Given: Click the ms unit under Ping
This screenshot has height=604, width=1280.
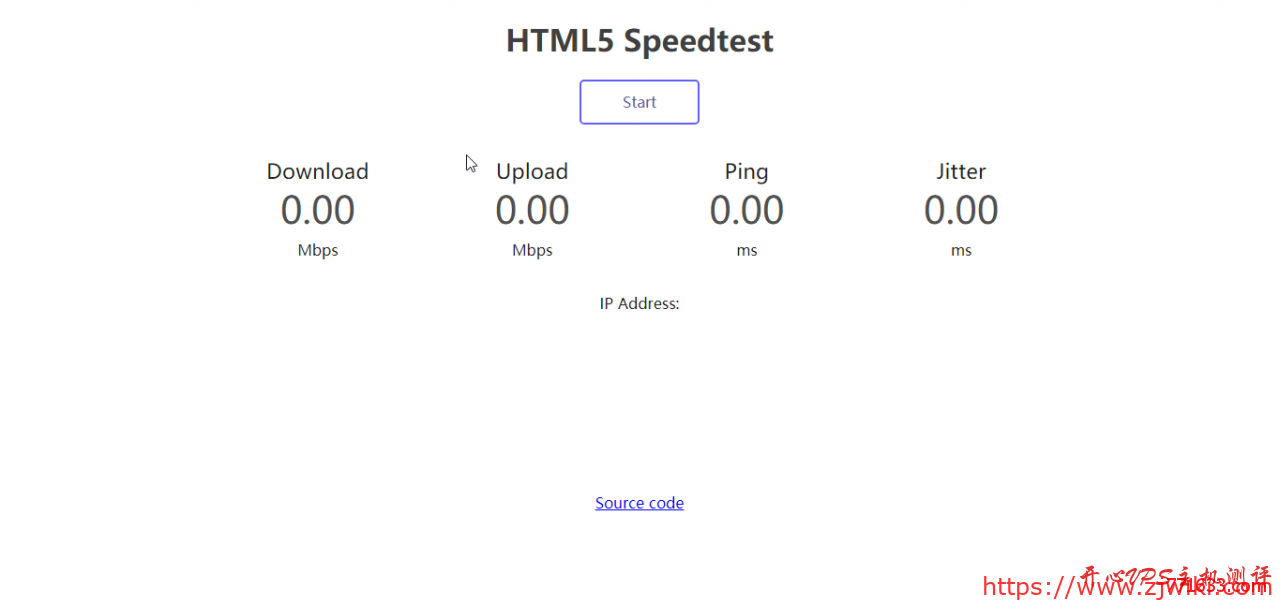Looking at the screenshot, I should [747, 250].
